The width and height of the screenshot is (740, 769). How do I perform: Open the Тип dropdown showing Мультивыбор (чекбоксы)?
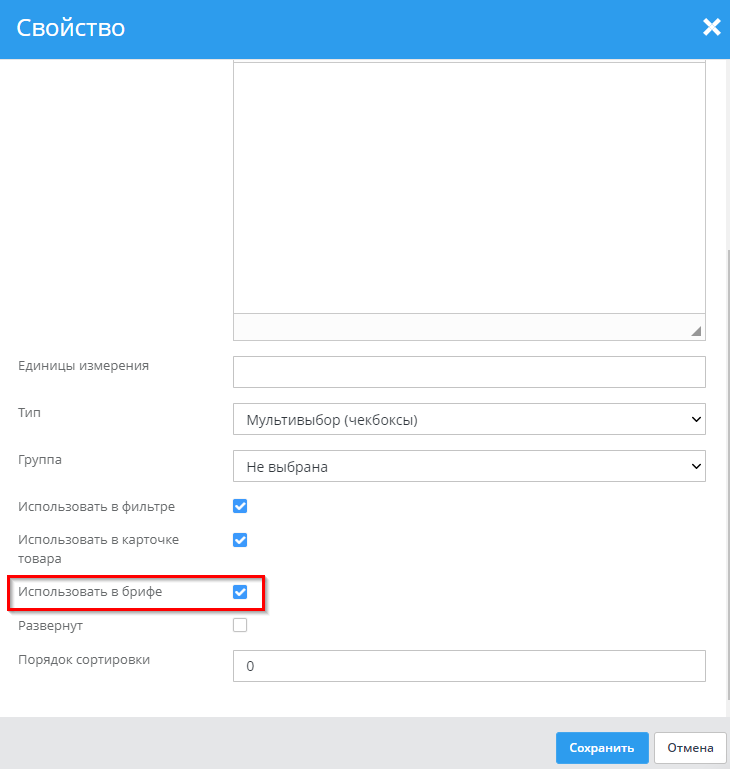coord(469,420)
